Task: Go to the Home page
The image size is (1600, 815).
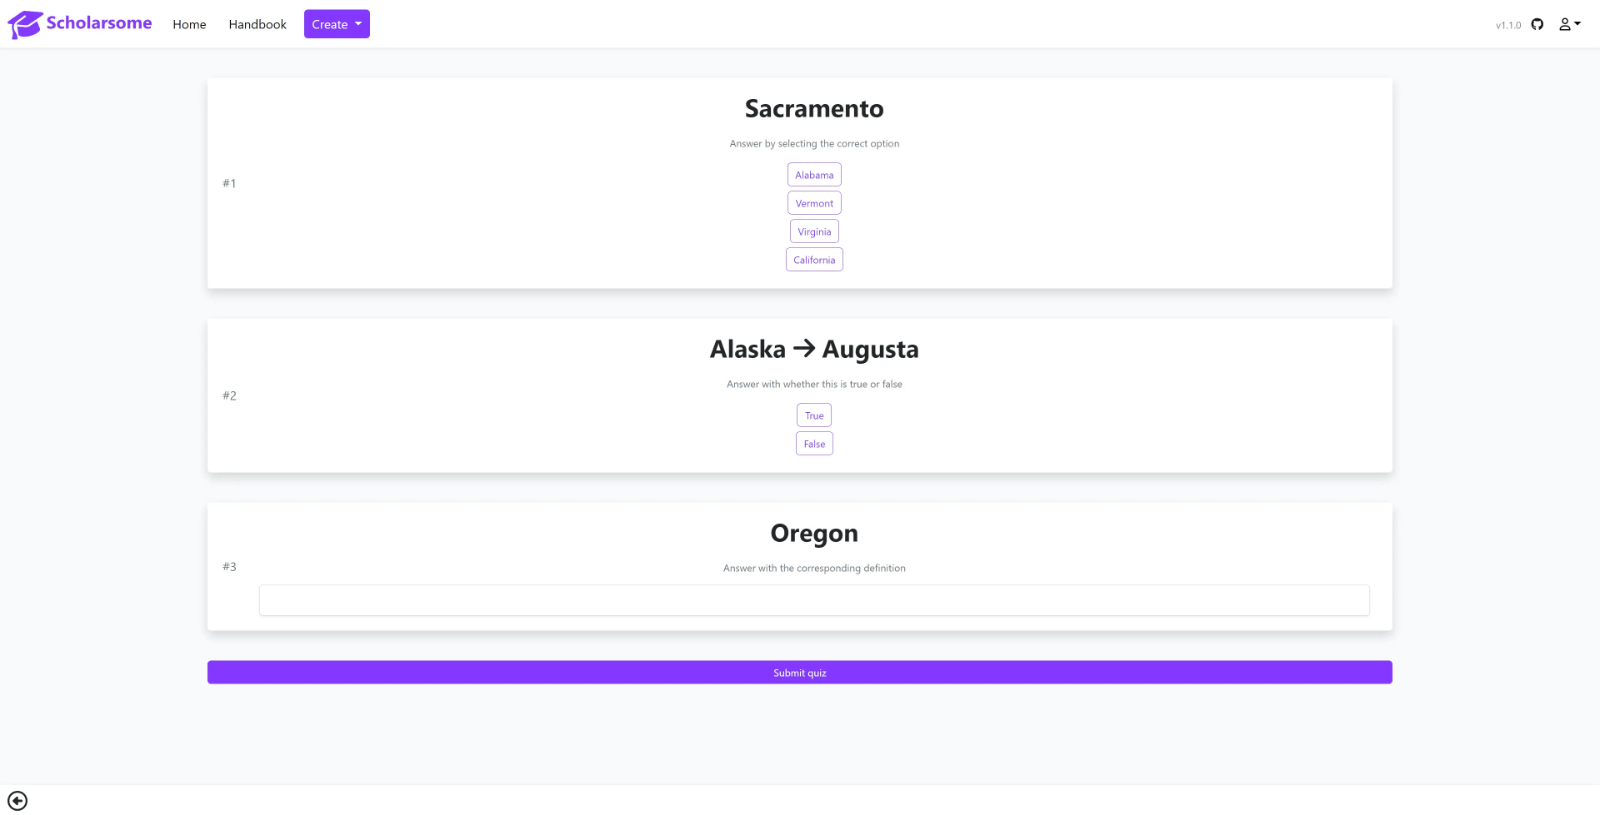Action: [x=189, y=24]
